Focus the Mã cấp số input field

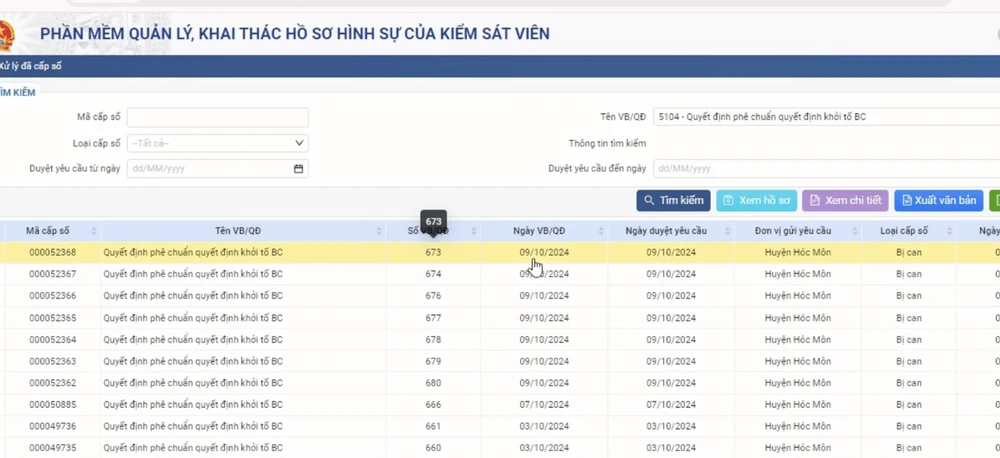point(217,117)
